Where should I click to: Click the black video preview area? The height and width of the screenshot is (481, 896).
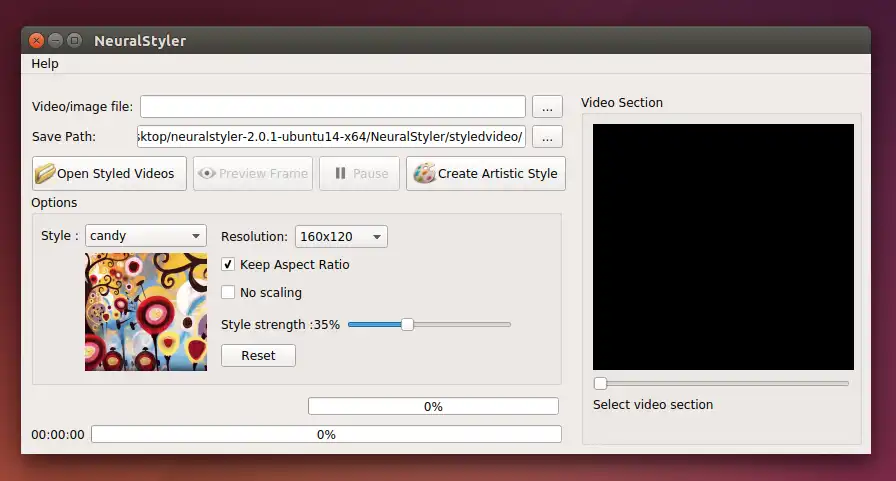tap(723, 247)
